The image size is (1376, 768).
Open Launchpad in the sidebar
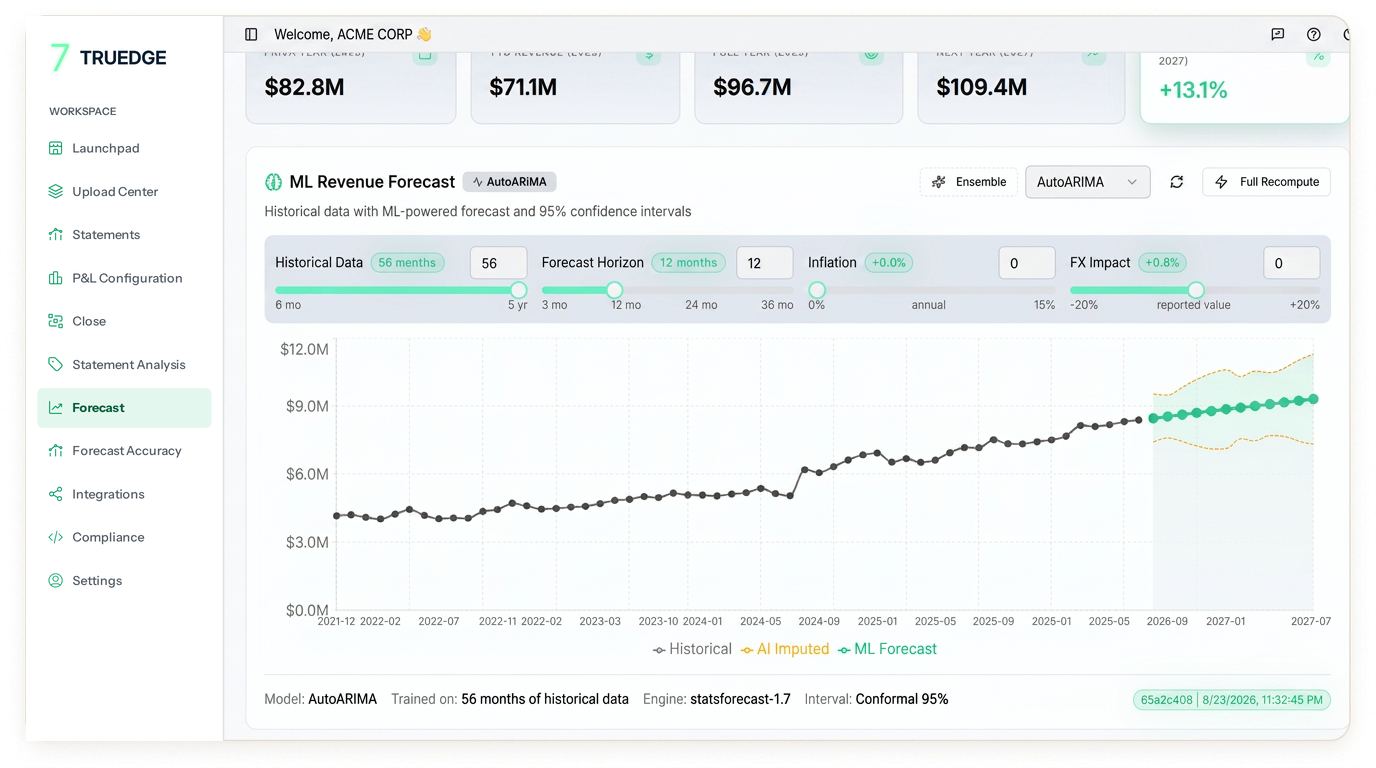click(x=124, y=148)
